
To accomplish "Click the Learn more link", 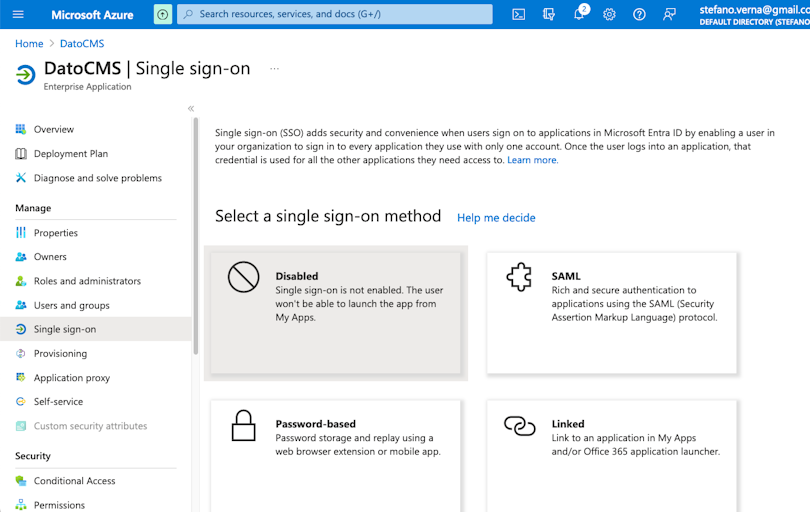I will tap(533, 160).
